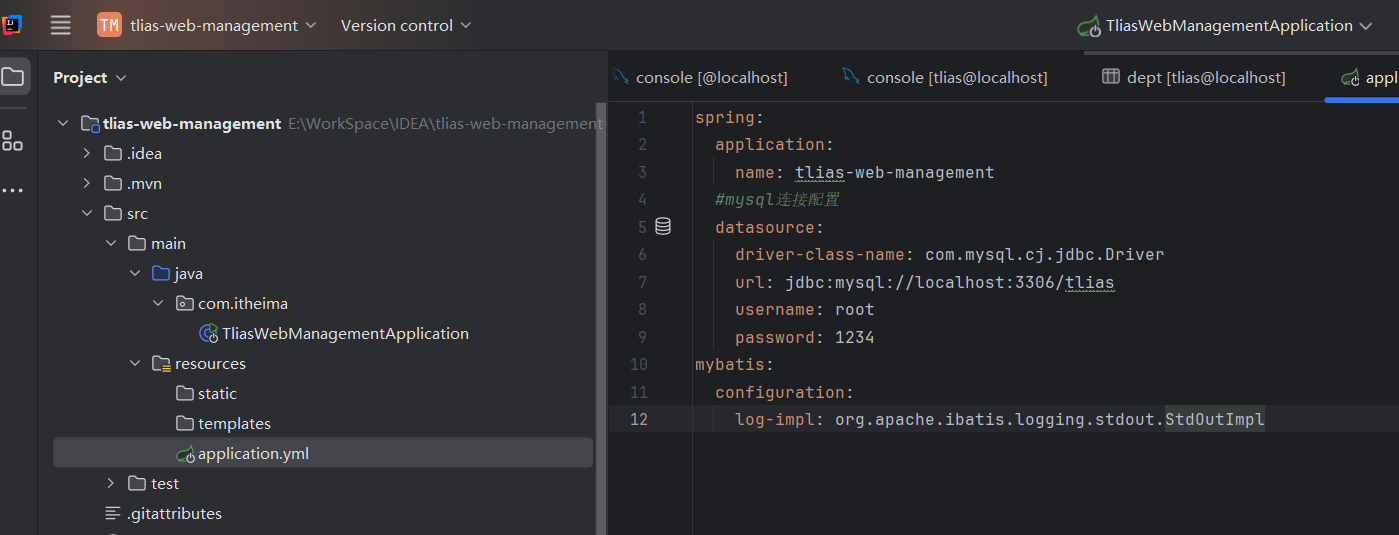The image size is (1399, 535).
Task: Open the Version control dropdown
Action: point(406,26)
